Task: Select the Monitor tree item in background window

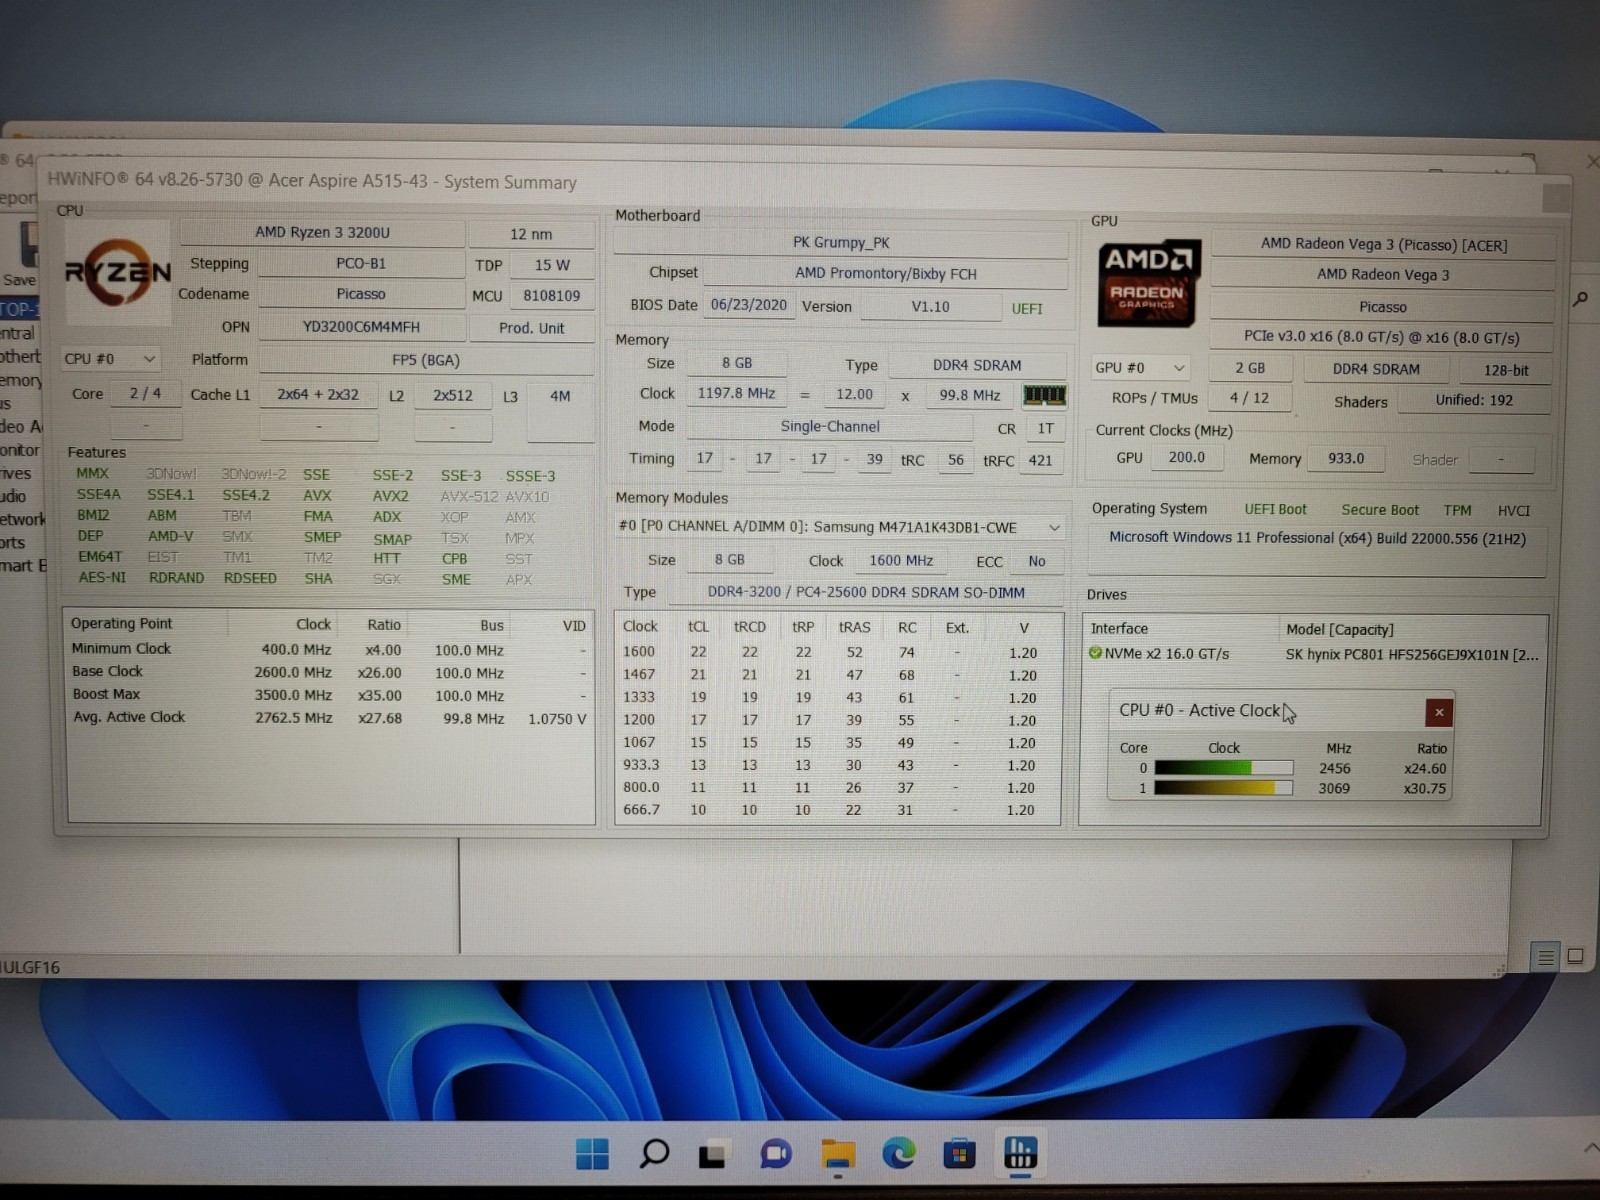Action: [x=20, y=450]
